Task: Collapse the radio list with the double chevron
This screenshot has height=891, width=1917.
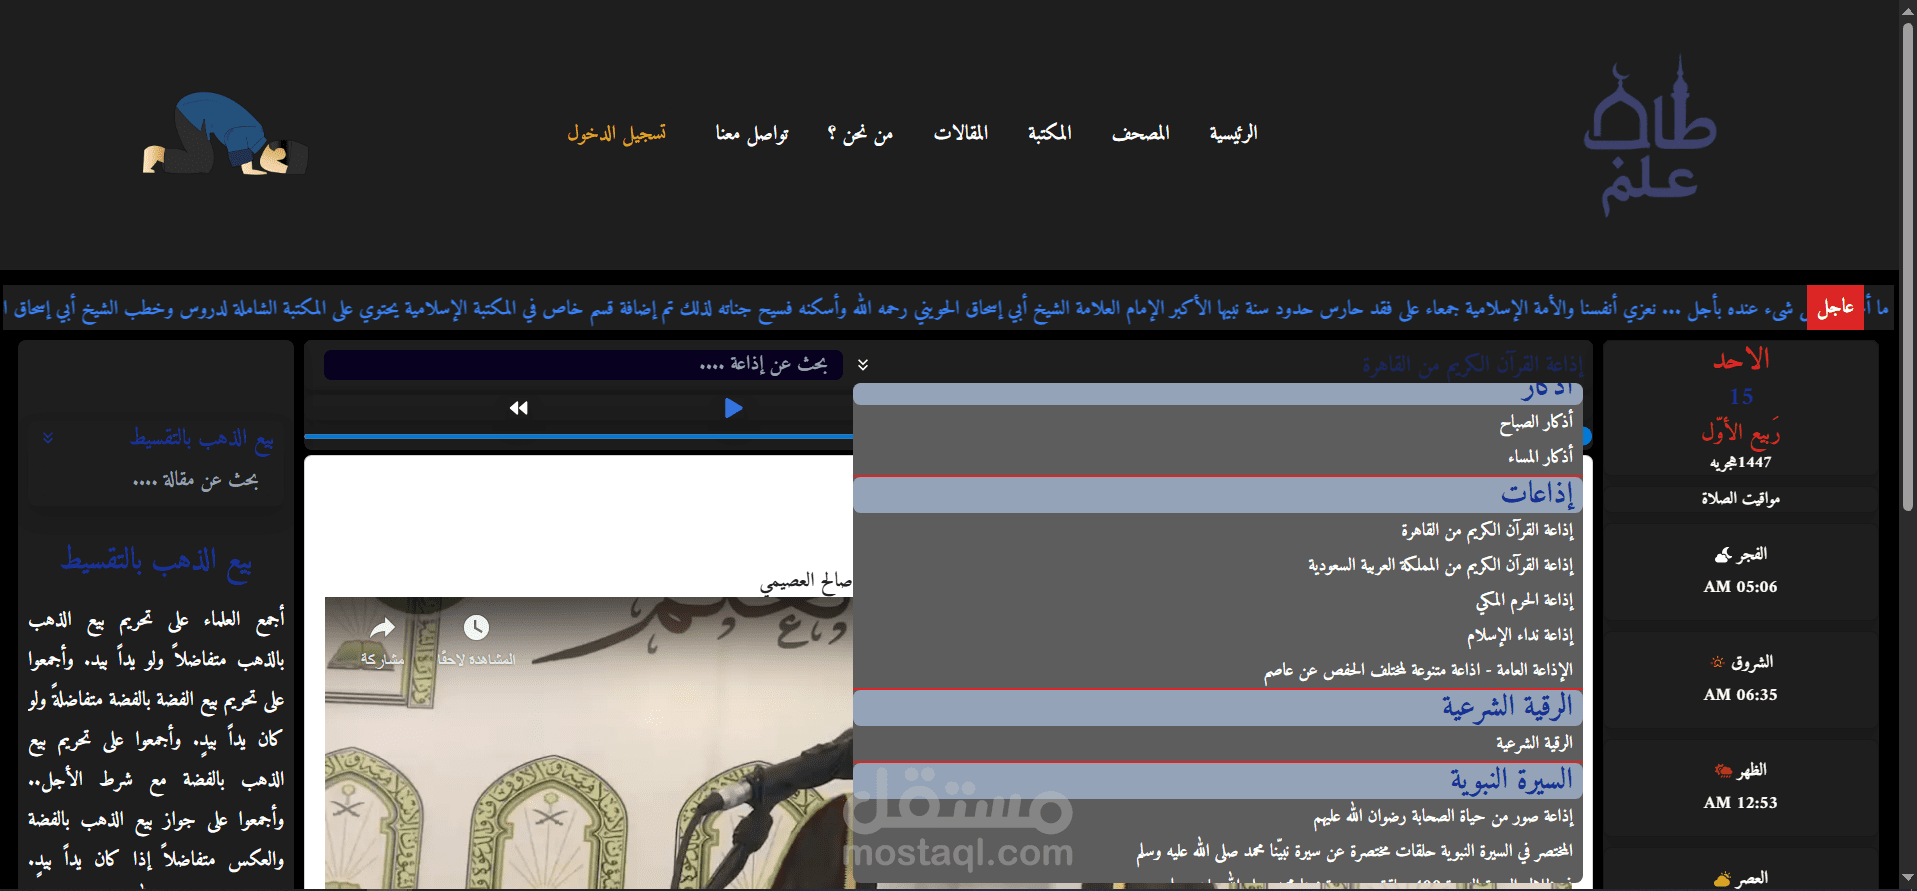Action: 863,365
